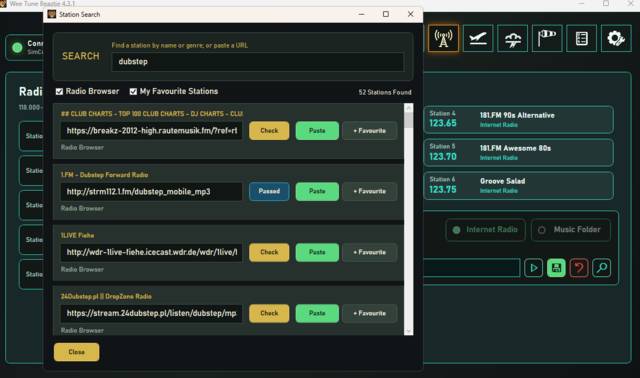Screen dimensions: 640x378
Task: Click the '24Dubstep.pl || DropZone Radio' title
Action: click(x=106, y=296)
